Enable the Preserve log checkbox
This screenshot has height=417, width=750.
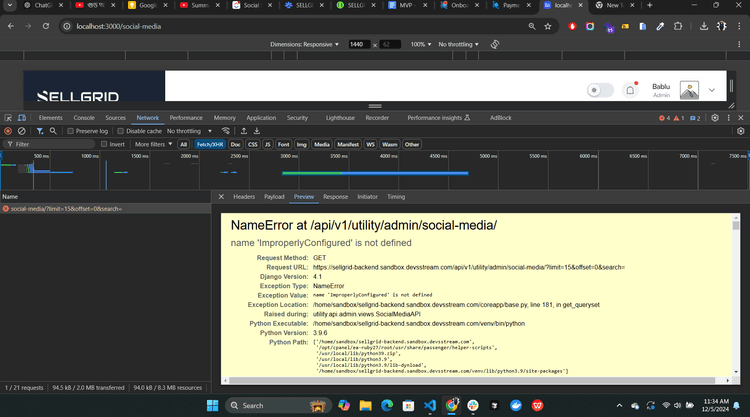click(72, 131)
